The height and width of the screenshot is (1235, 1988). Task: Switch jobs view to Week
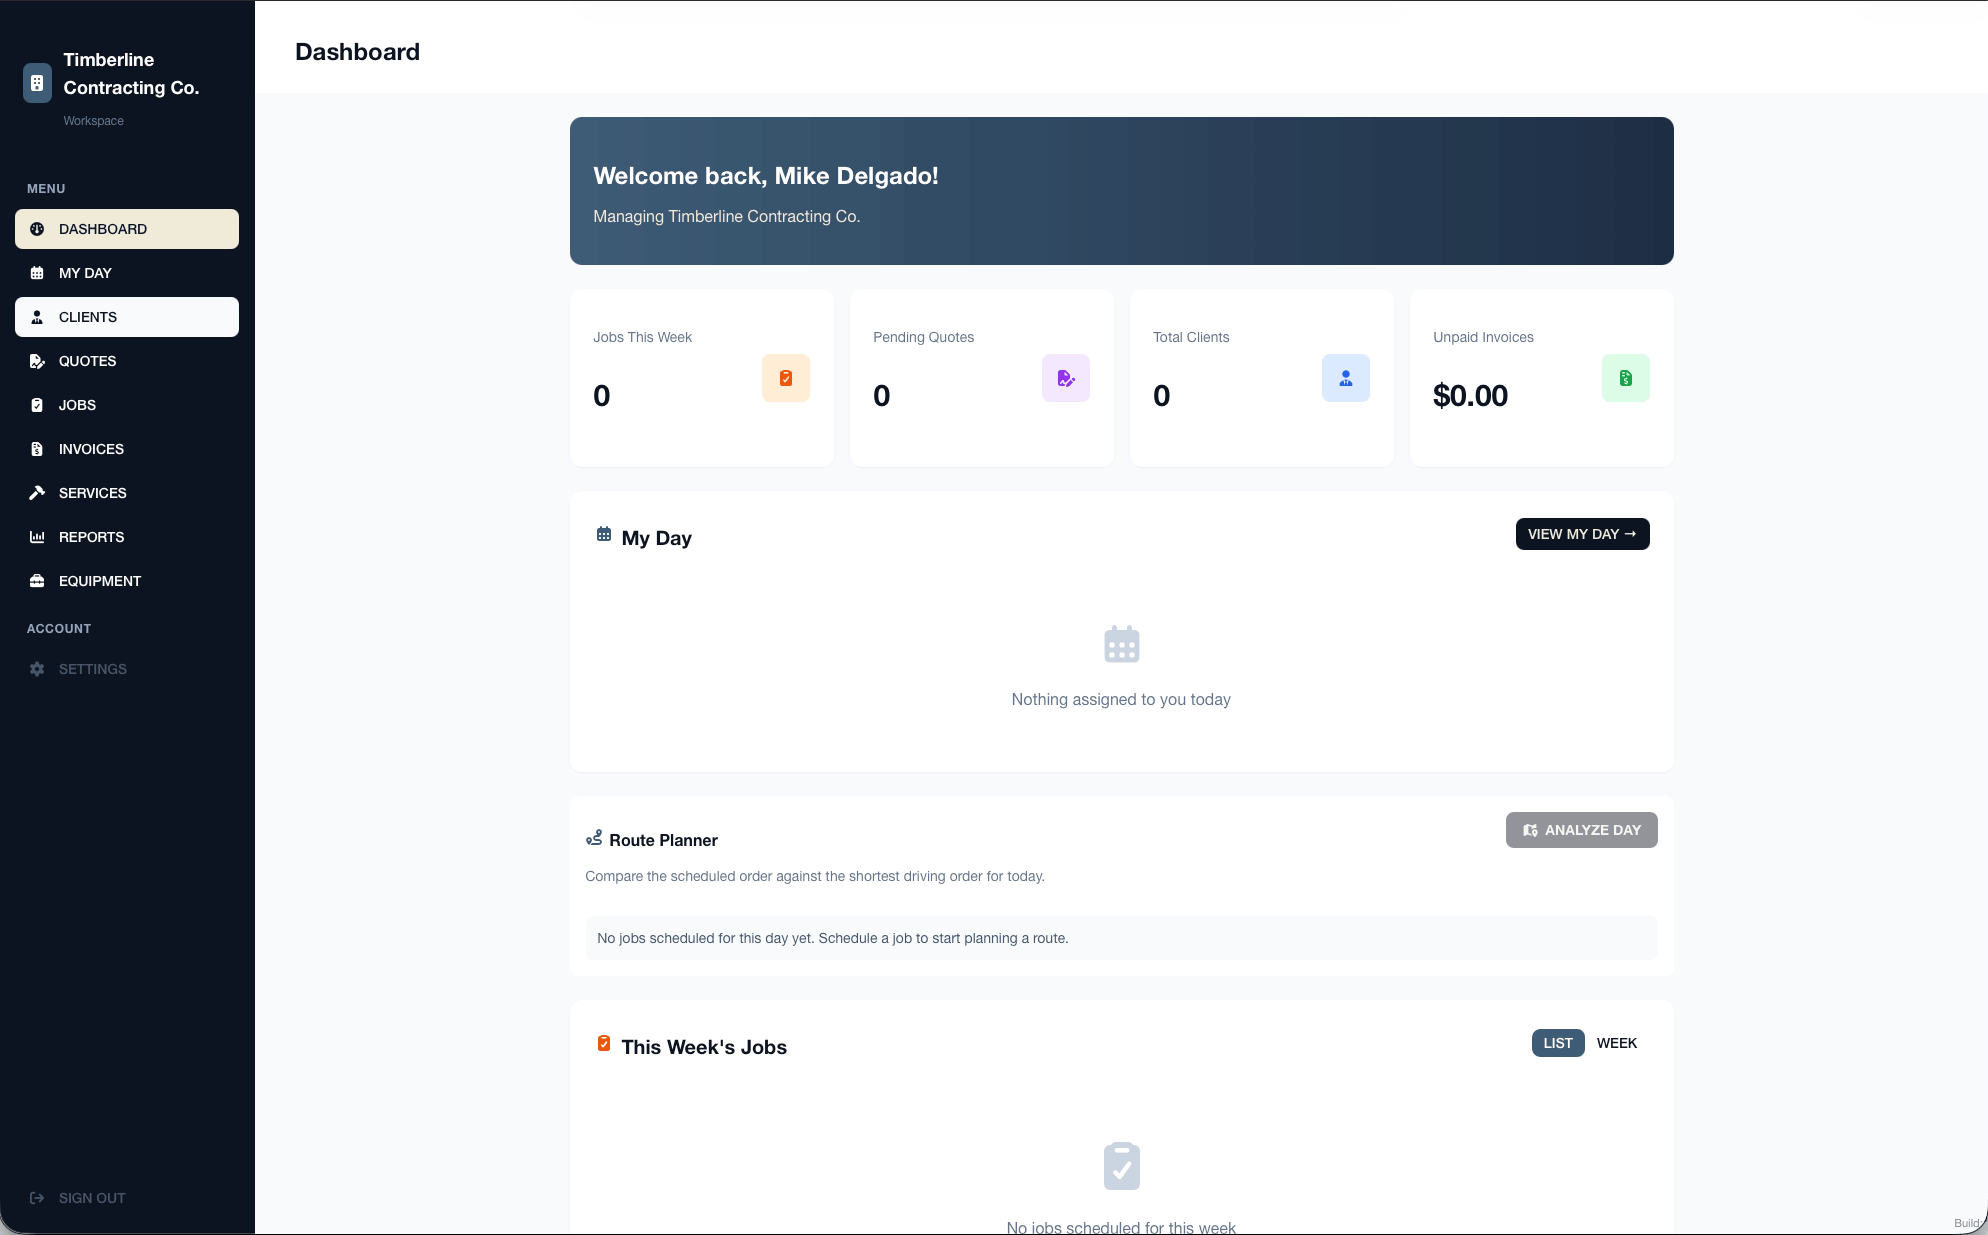pos(1617,1043)
